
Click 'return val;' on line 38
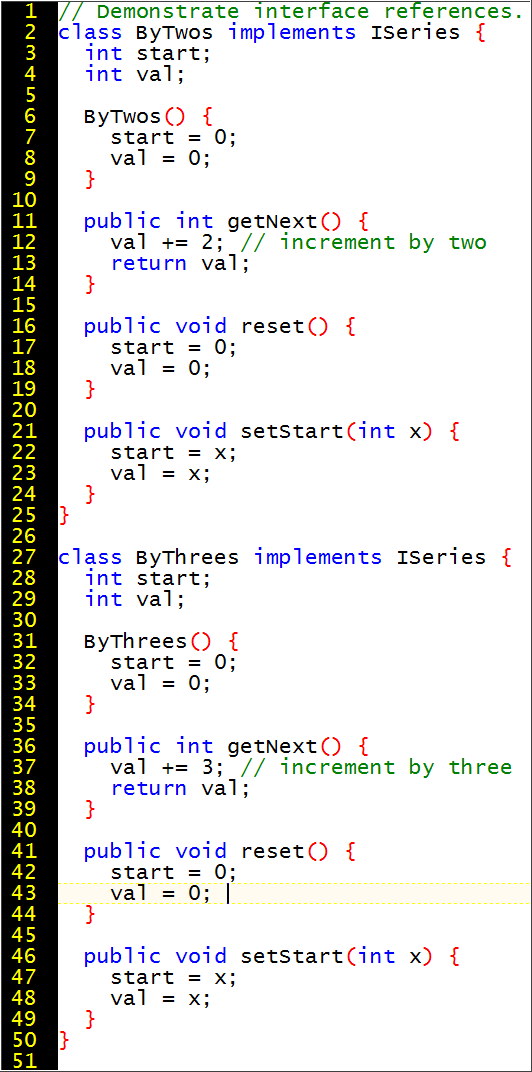(x=181, y=788)
